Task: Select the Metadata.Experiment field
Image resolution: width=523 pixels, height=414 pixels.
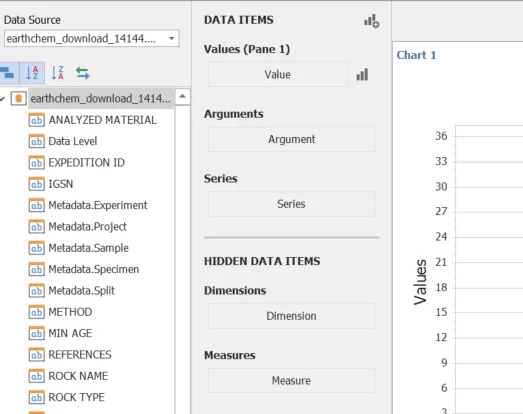Action: tap(98, 205)
